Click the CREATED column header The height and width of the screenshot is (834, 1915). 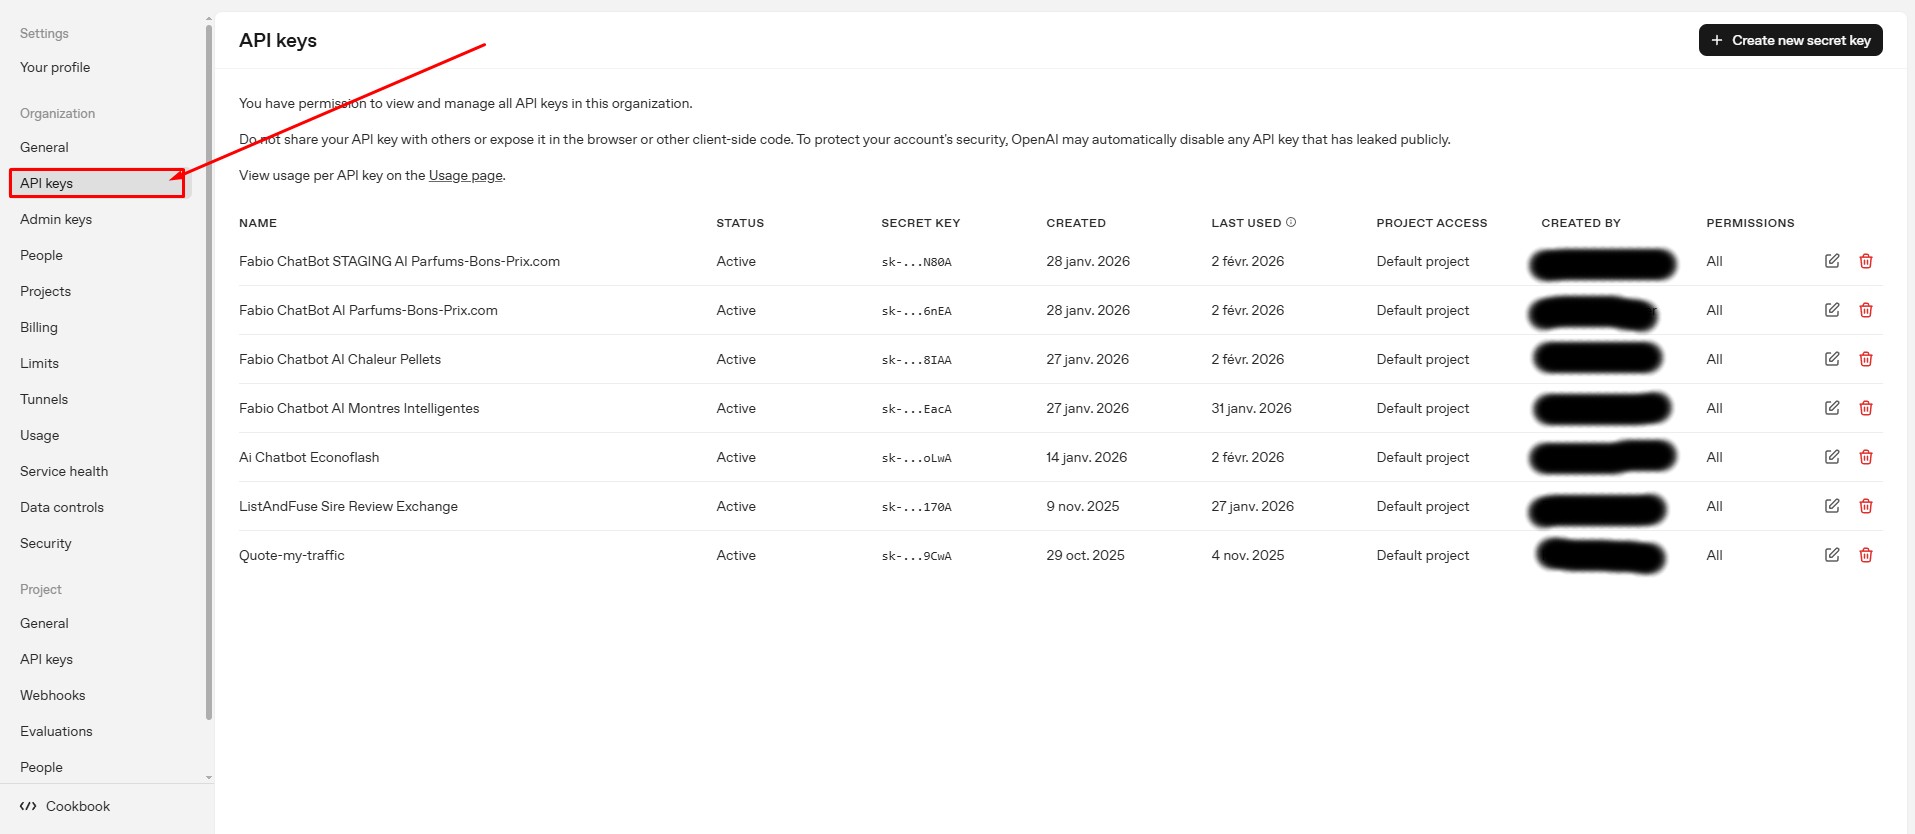coord(1076,223)
